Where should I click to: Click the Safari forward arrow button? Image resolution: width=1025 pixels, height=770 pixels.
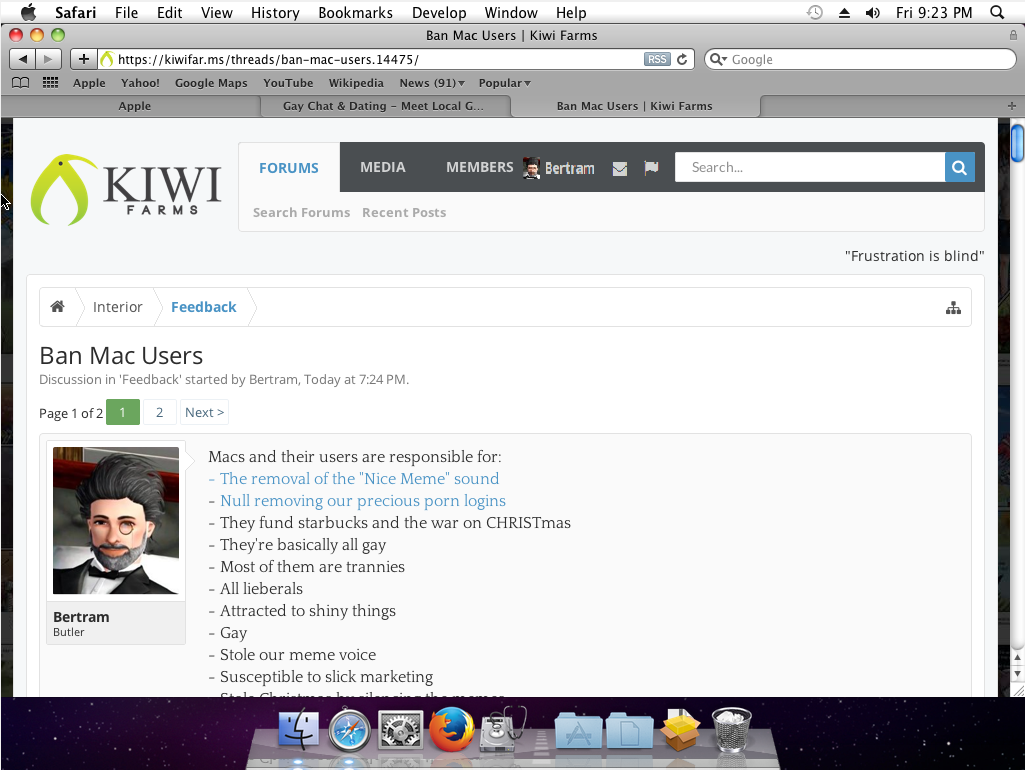click(48, 59)
